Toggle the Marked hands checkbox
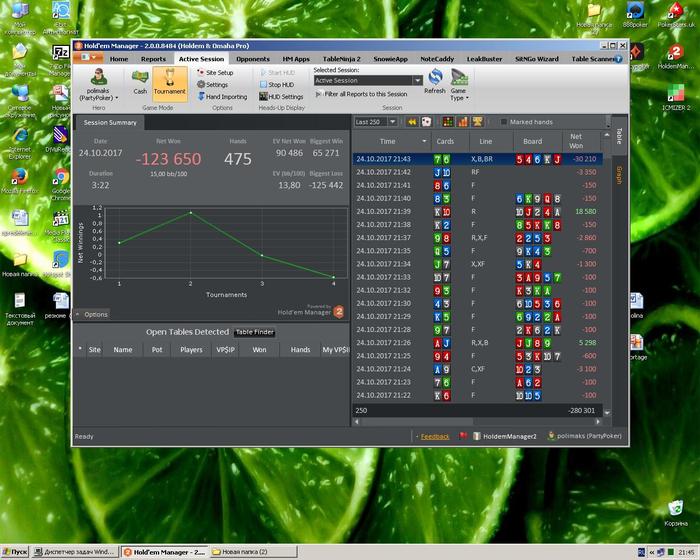This screenshot has height=560, width=700. click(504, 122)
